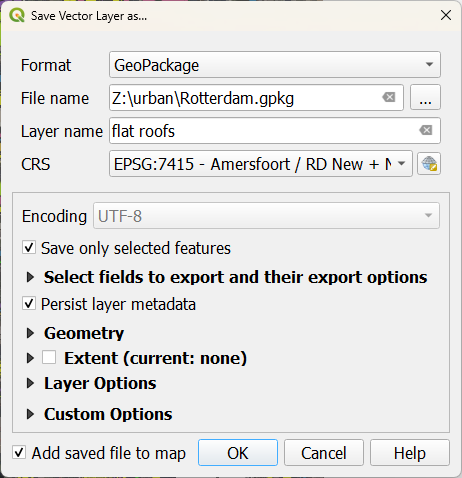462x478 pixels.
Task: Expand the Layer Options section
Action: pos(30,383)
